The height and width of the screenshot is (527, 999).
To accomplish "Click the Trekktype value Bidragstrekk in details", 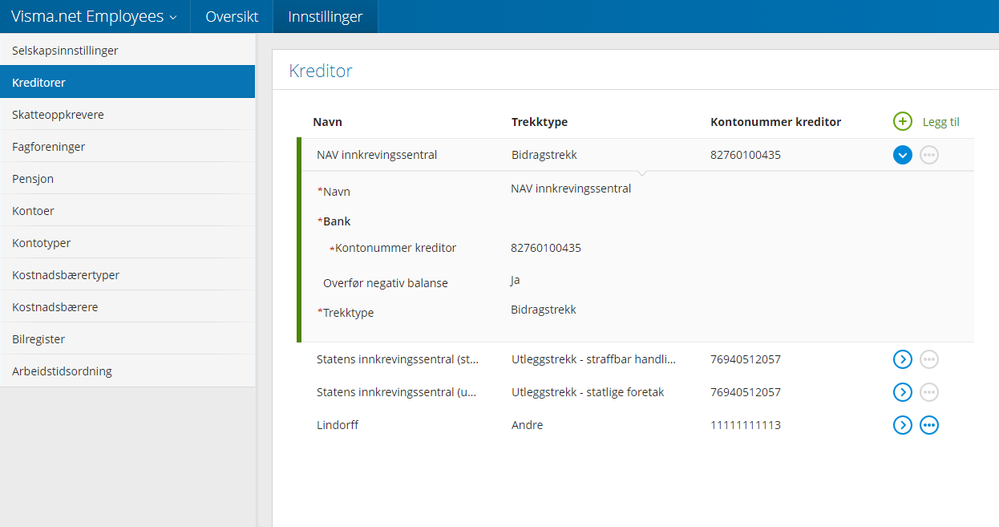I will click(543, 310).
